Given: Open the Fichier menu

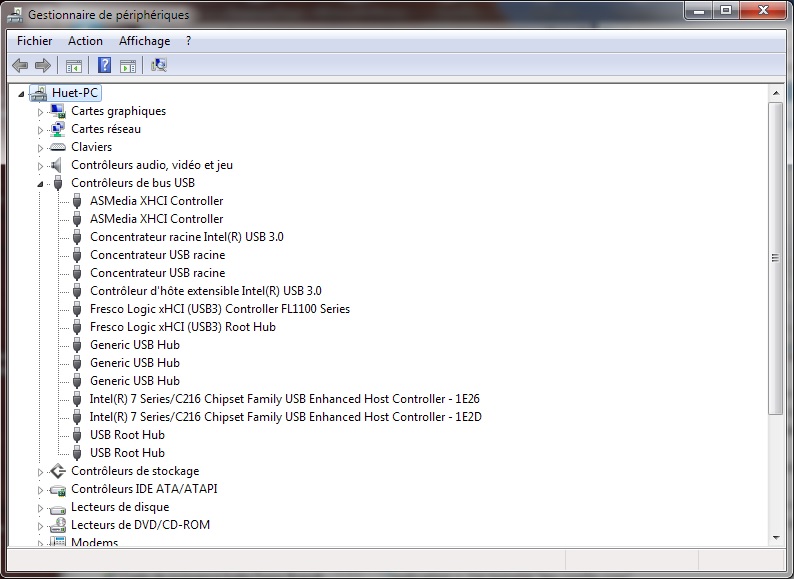Looking at the screenshot, I should tap(34, 41).
